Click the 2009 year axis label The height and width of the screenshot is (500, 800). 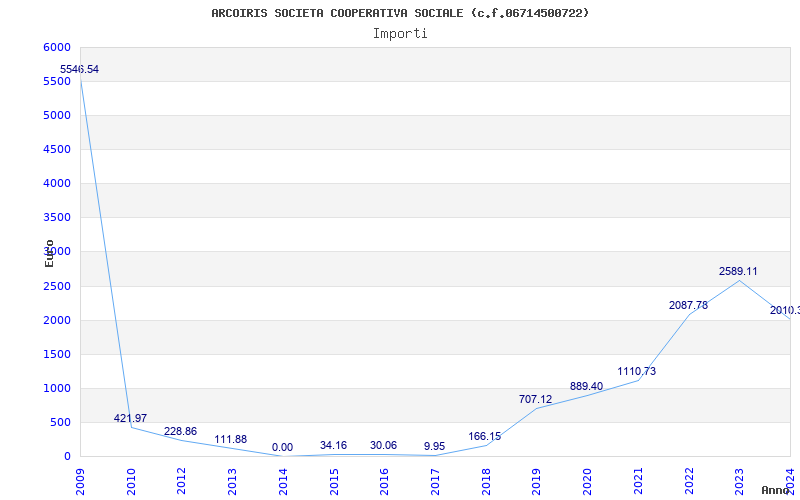point(80,482)
